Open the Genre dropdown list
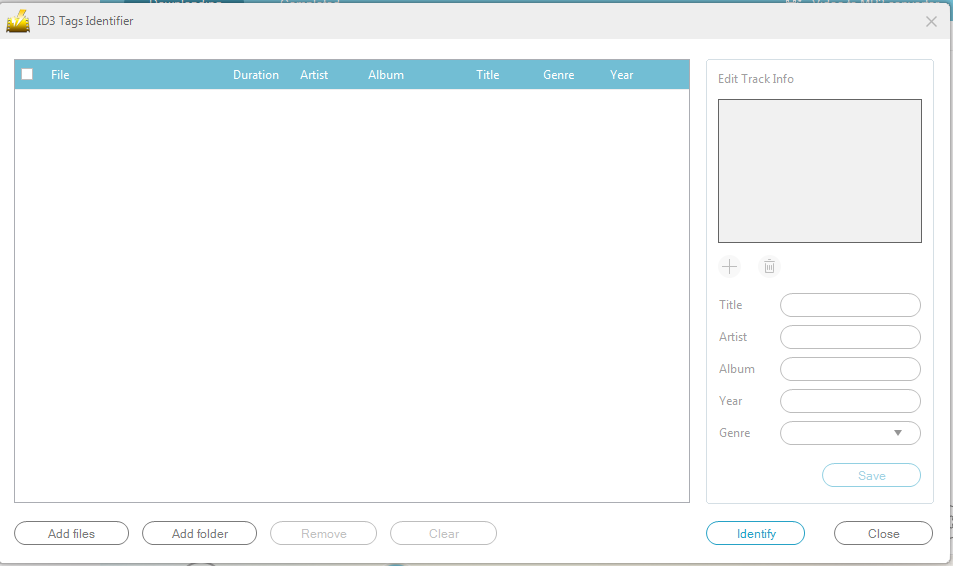954x566 pixels. click(897, 433)
